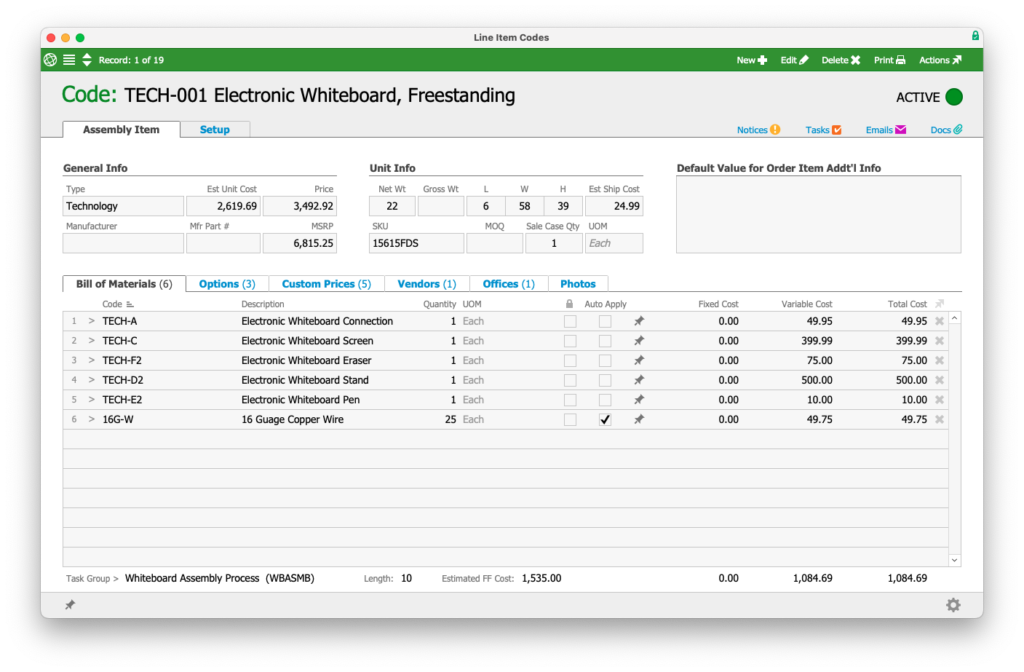Viewport: 1024px width, 672px height.
Task: Click the record navigation up-down stepper
Action: (86, 60)
